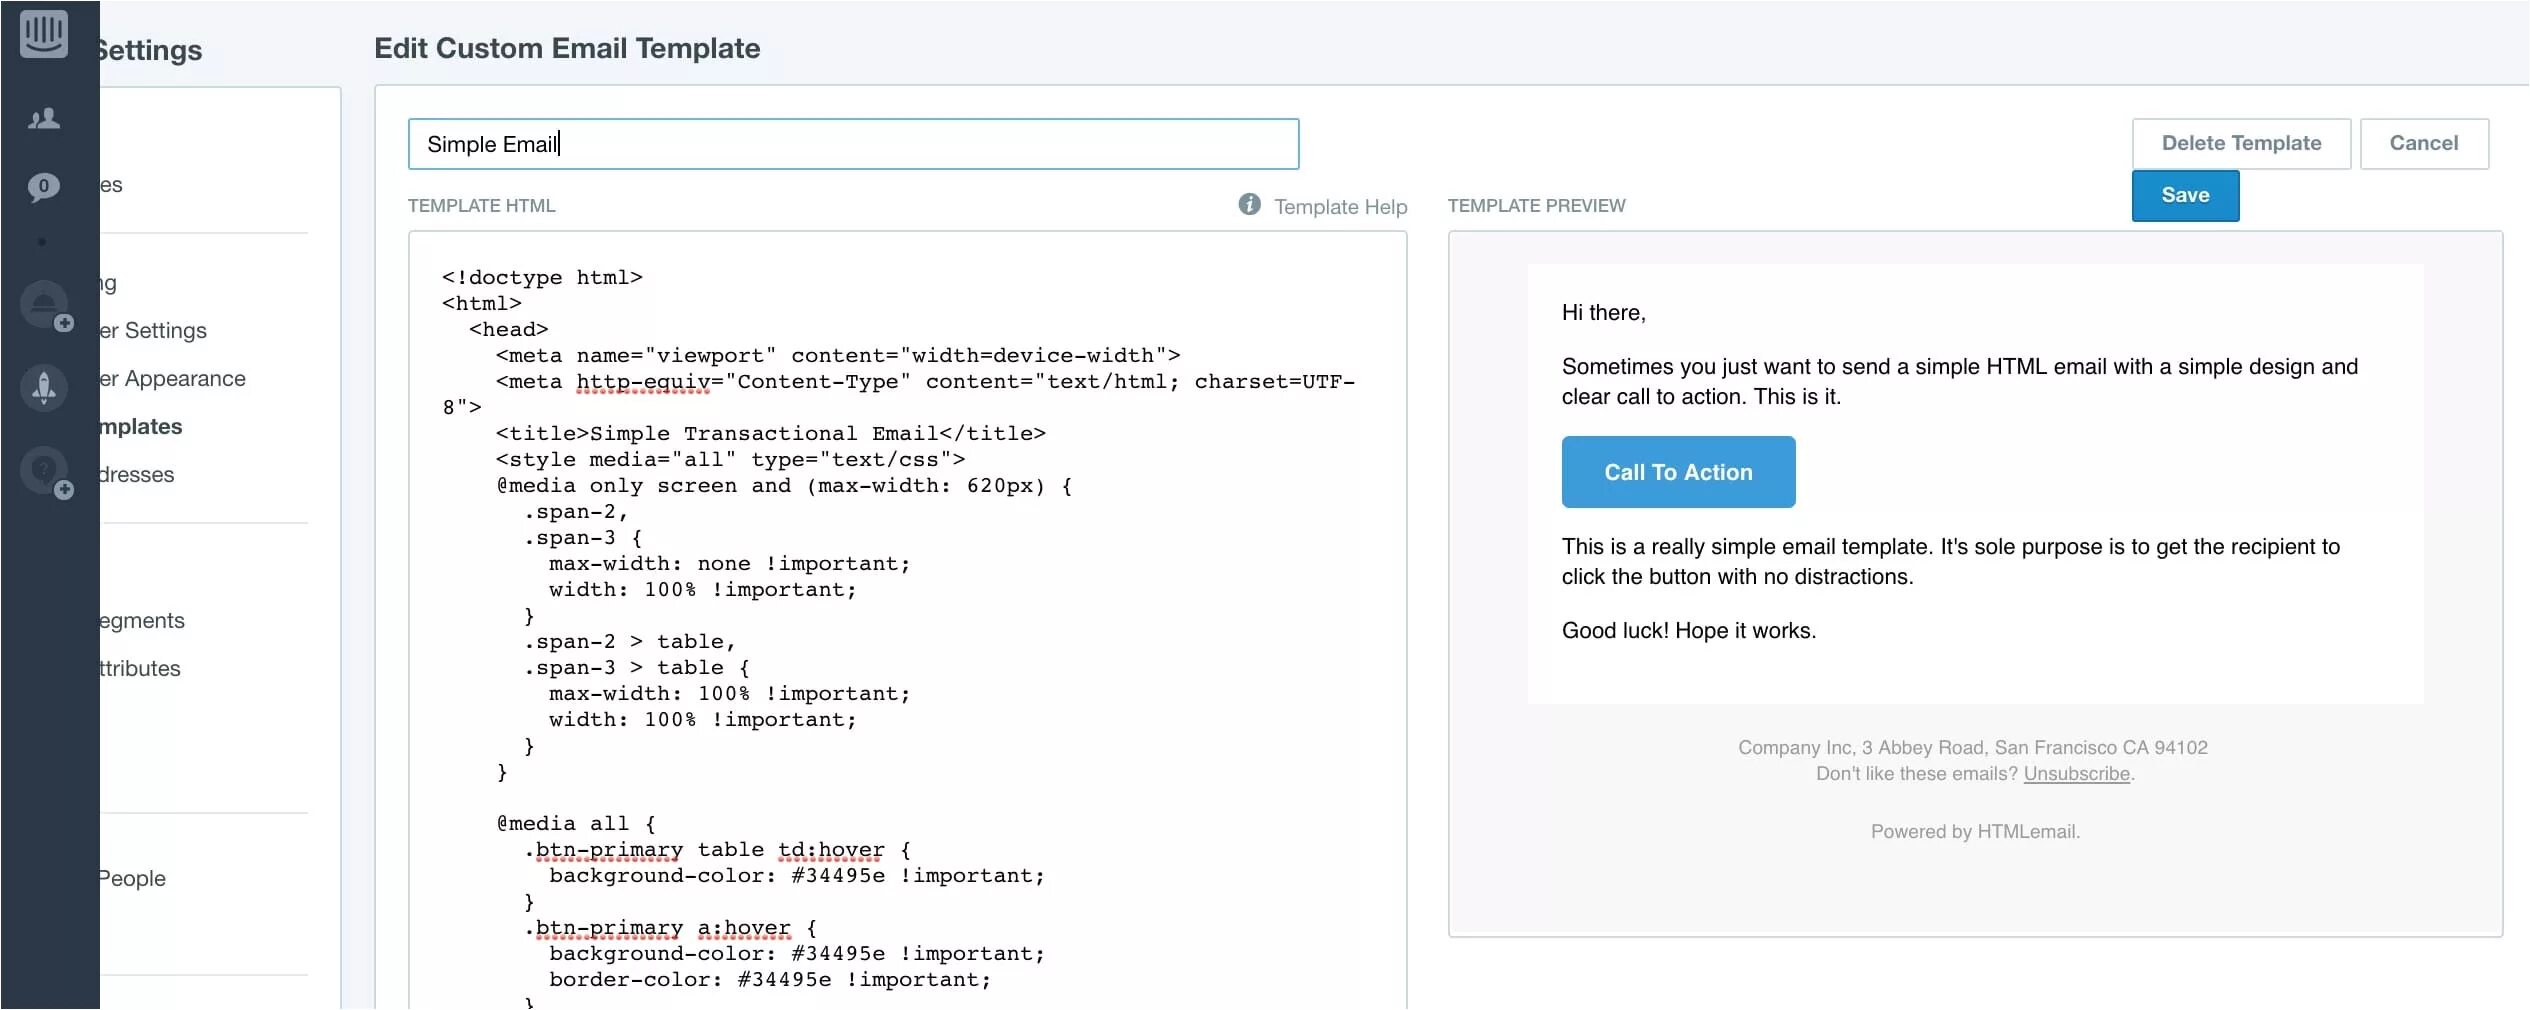2530x1010 pixels.
Task: Open the People/users sidebar icon
Action: (x=44, y=119)
